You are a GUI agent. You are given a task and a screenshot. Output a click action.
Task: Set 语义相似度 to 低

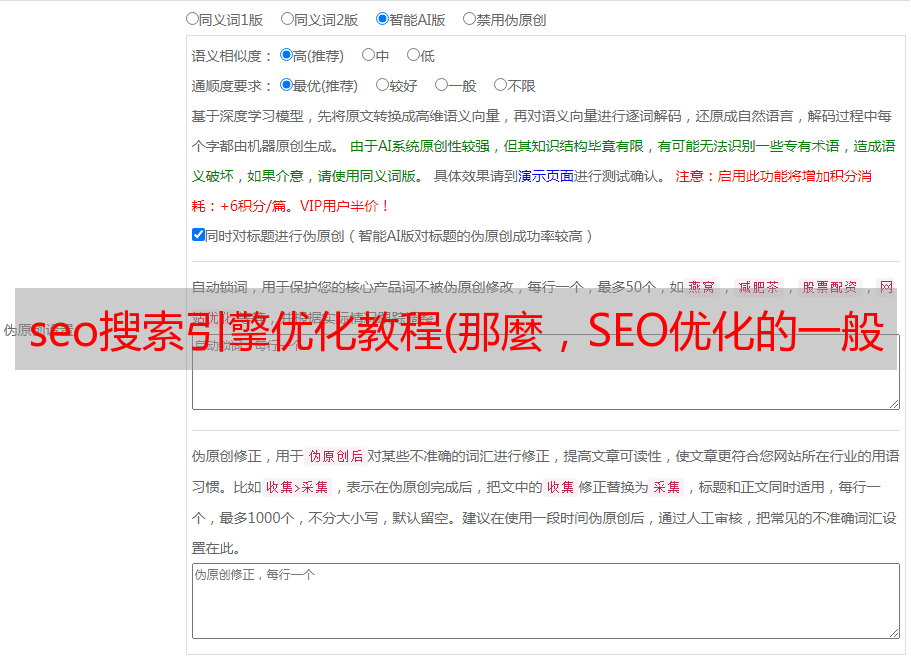413,55
